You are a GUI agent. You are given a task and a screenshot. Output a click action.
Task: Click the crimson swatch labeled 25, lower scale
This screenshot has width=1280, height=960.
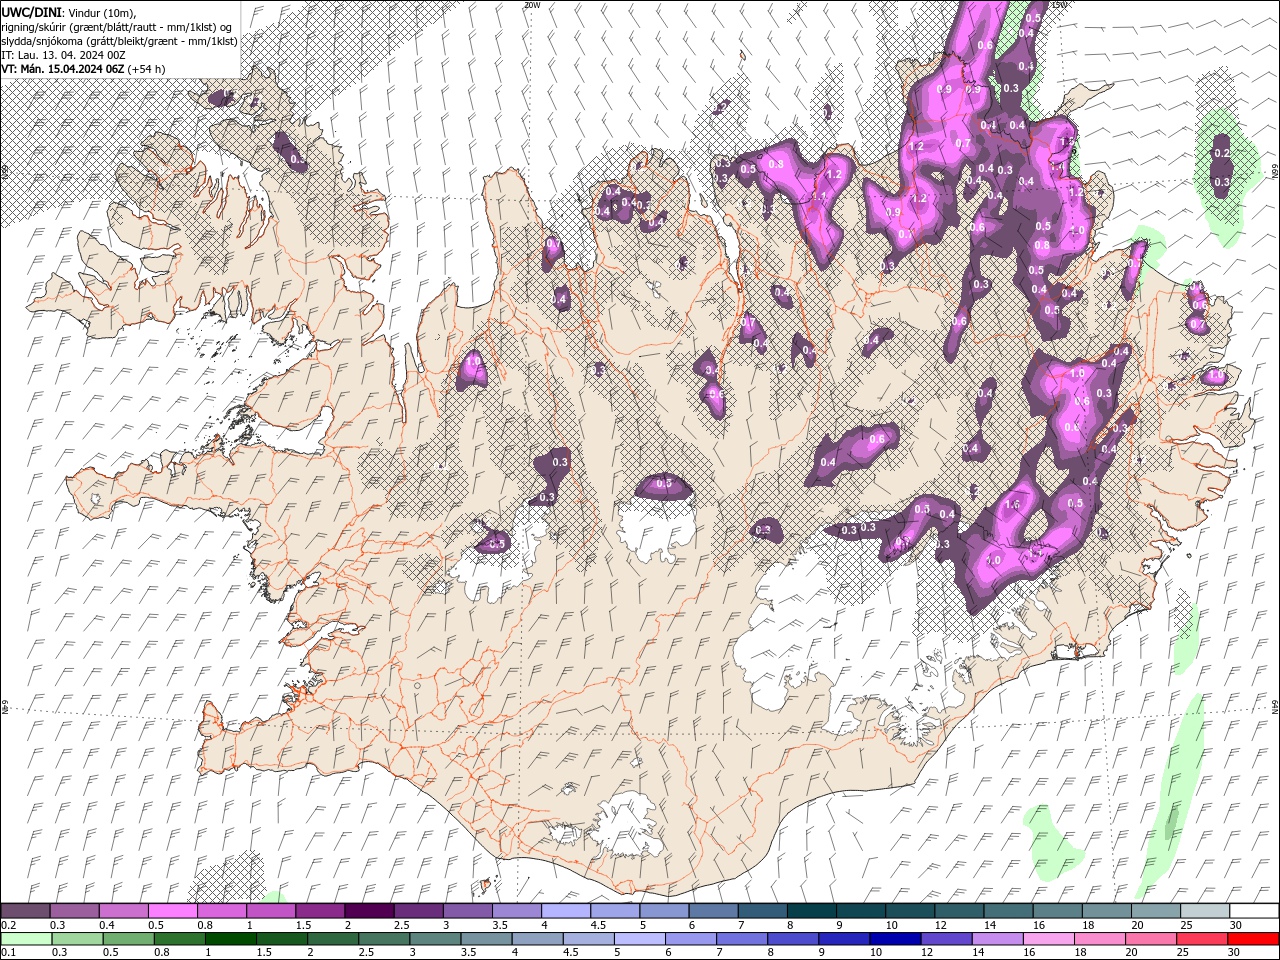tap(1201, 939)
